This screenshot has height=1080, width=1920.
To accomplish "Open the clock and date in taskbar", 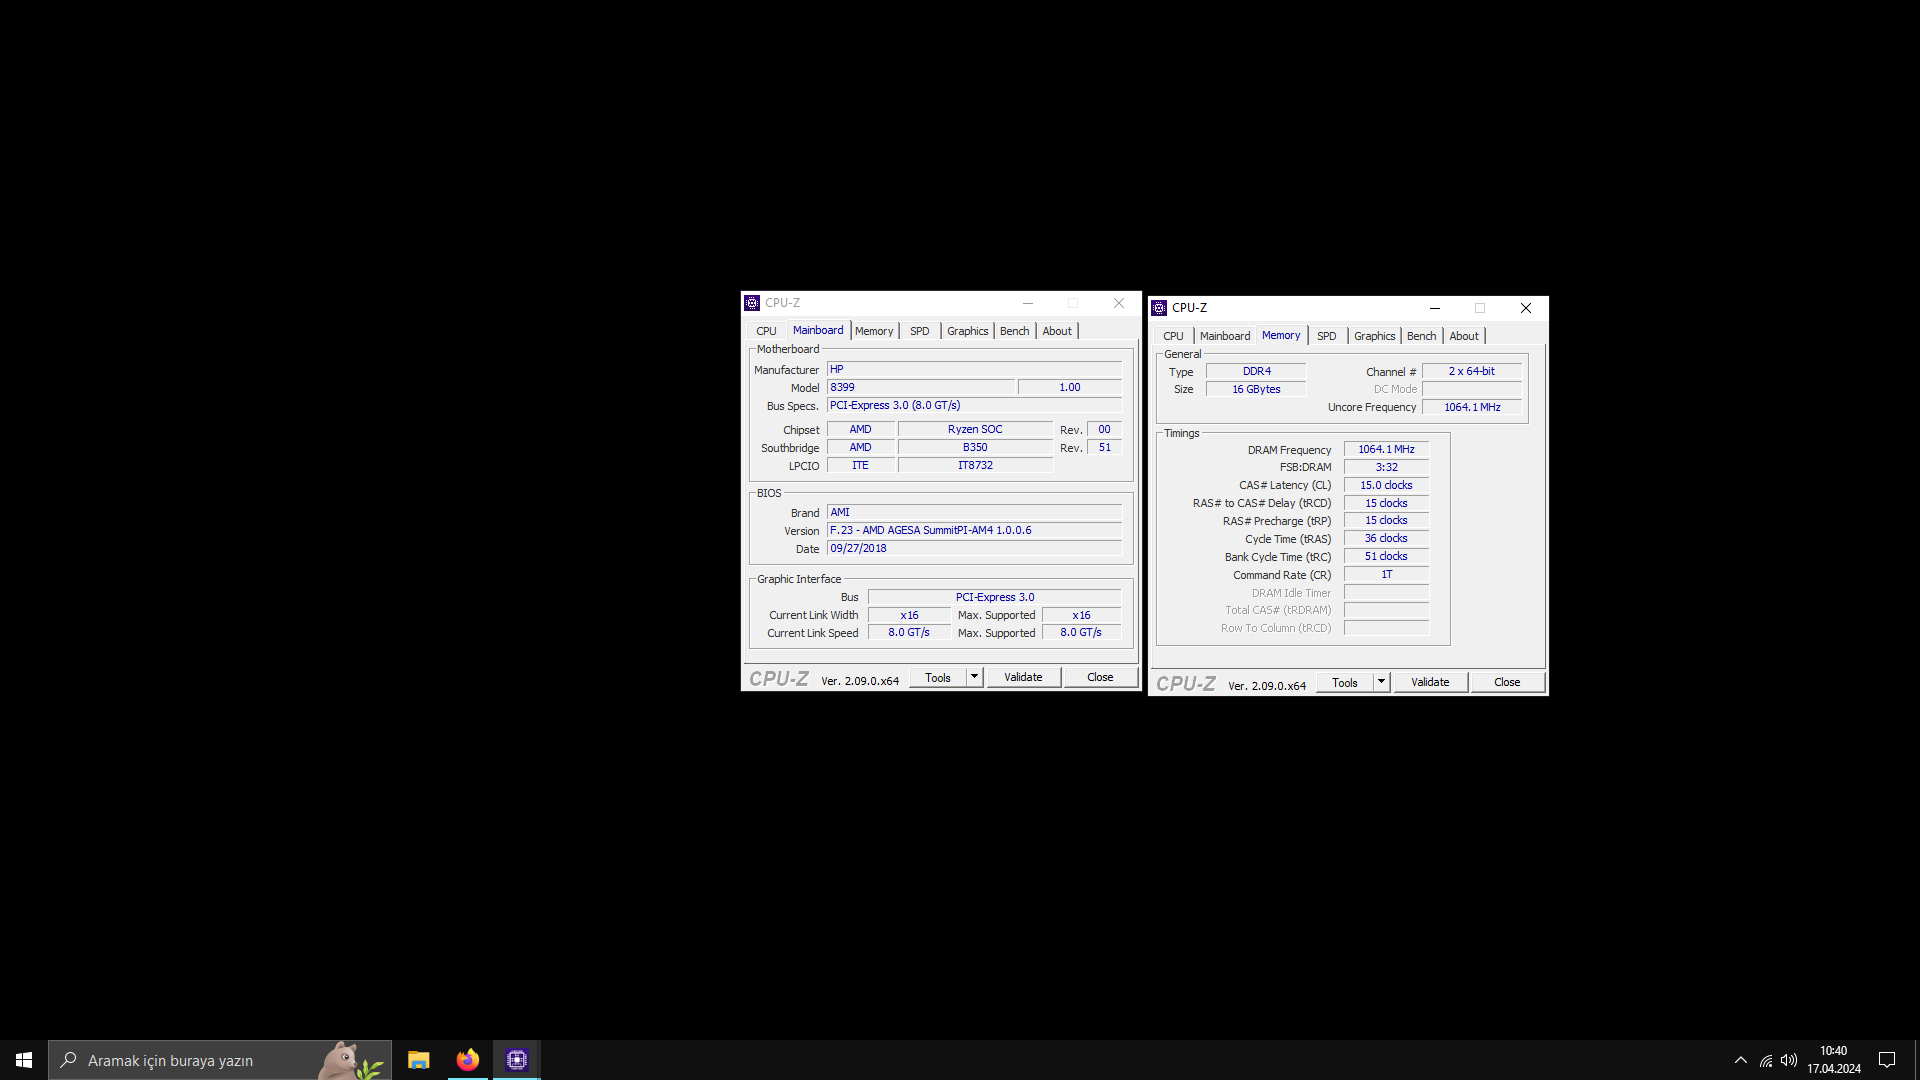I will click(1833, 1060).
